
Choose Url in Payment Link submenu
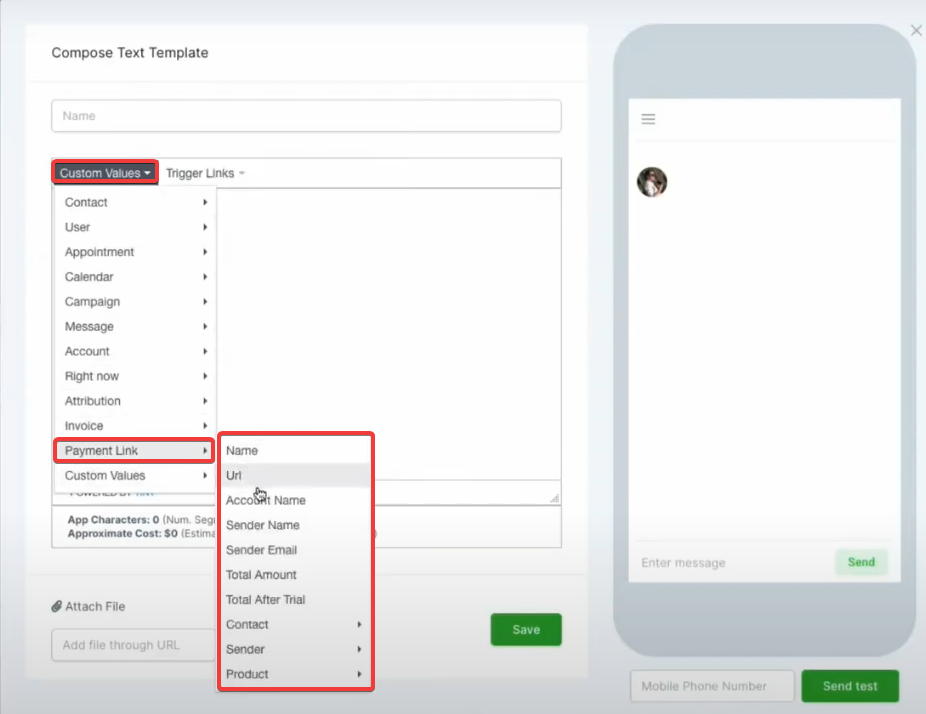296,475
